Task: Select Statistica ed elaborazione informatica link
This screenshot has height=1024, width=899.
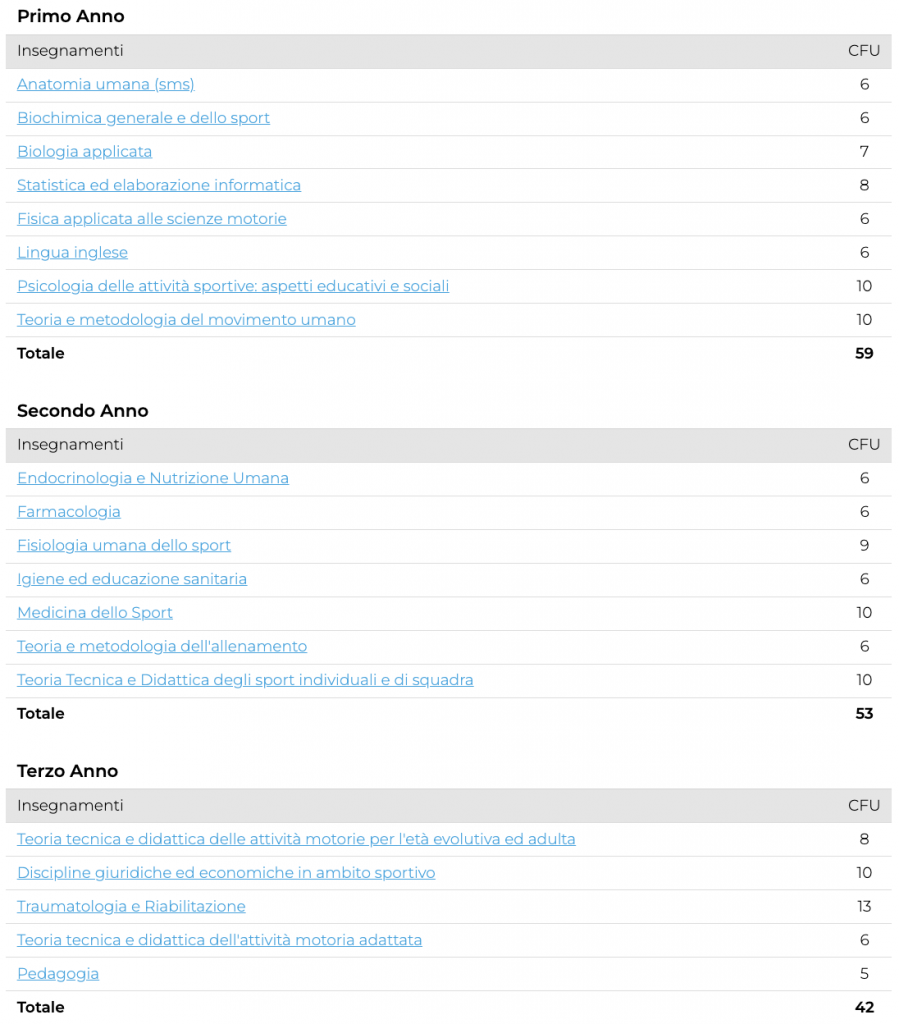Action: click(x=158, y=185)
